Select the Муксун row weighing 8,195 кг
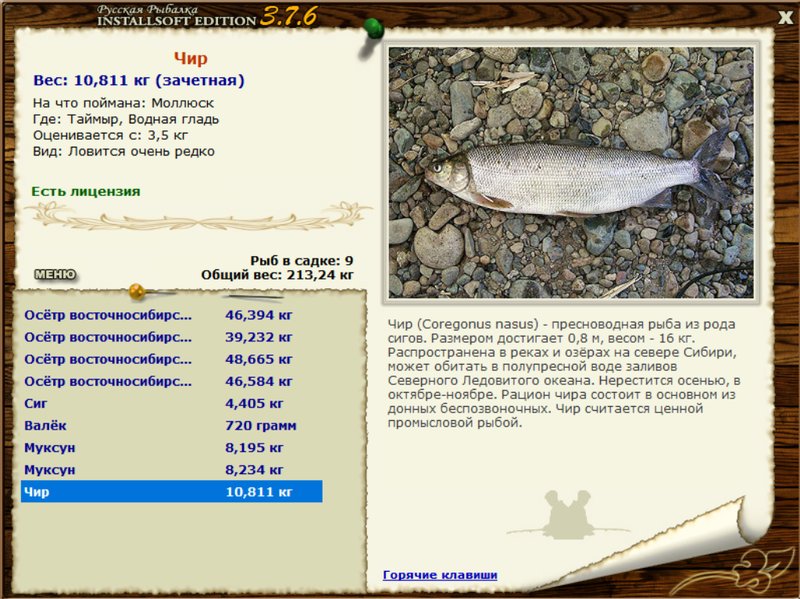The width and height of the screenshot is (800, 599). coord(171,447)
